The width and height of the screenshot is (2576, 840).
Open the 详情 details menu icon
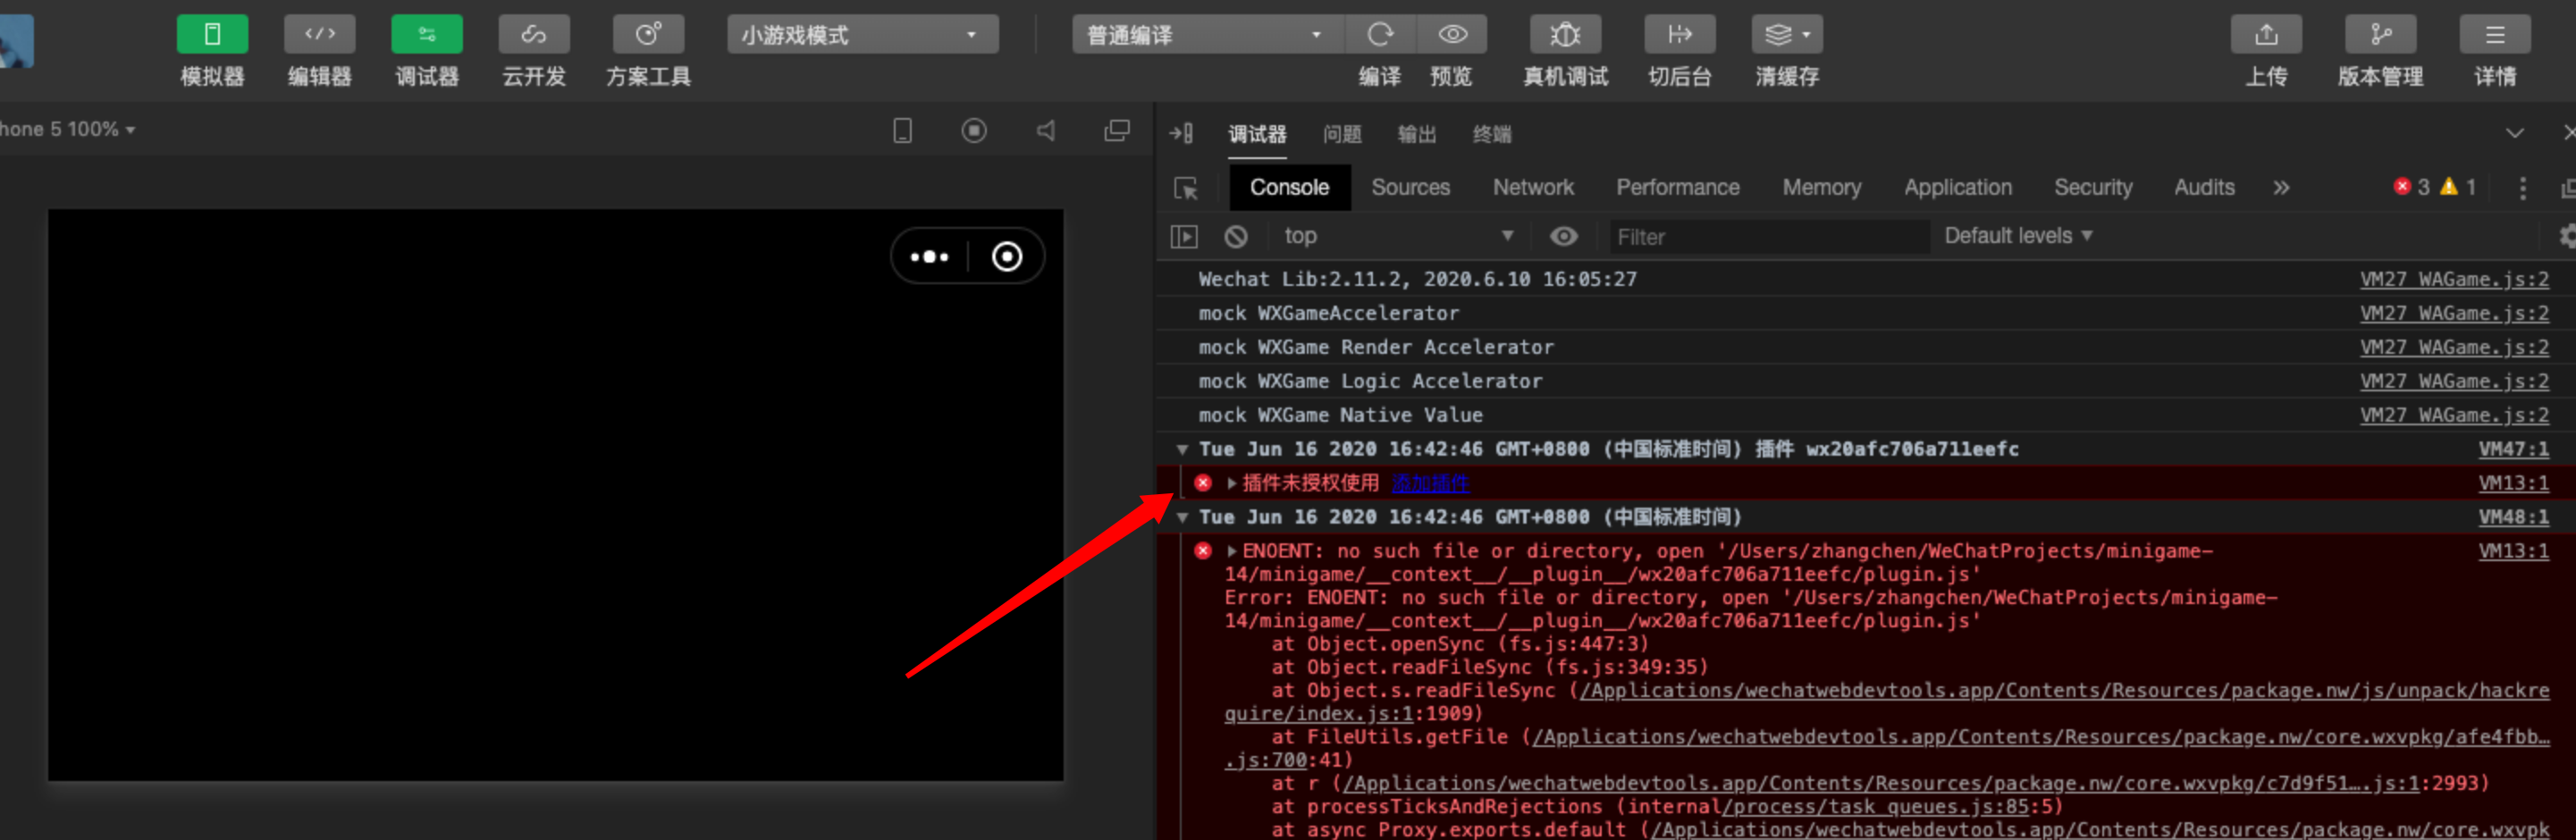(x=2495, y=35)
